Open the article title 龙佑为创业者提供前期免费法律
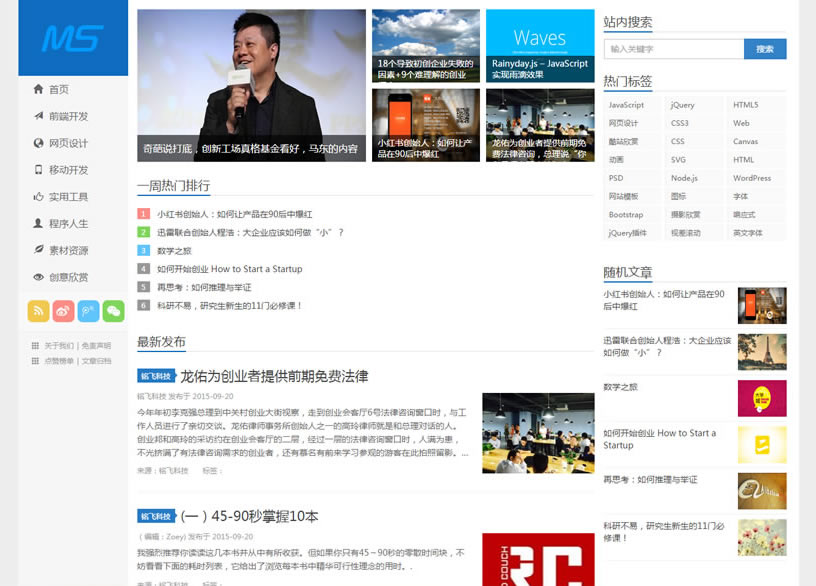The image size is (816, 586). point(274,376)
